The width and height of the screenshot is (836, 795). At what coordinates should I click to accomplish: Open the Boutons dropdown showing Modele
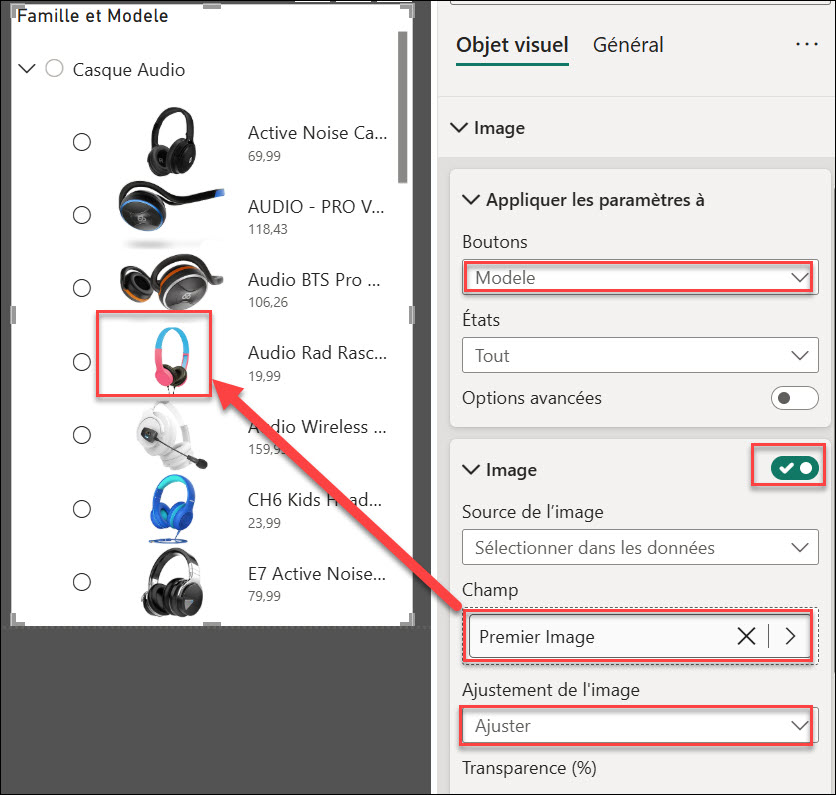[639, 278]
